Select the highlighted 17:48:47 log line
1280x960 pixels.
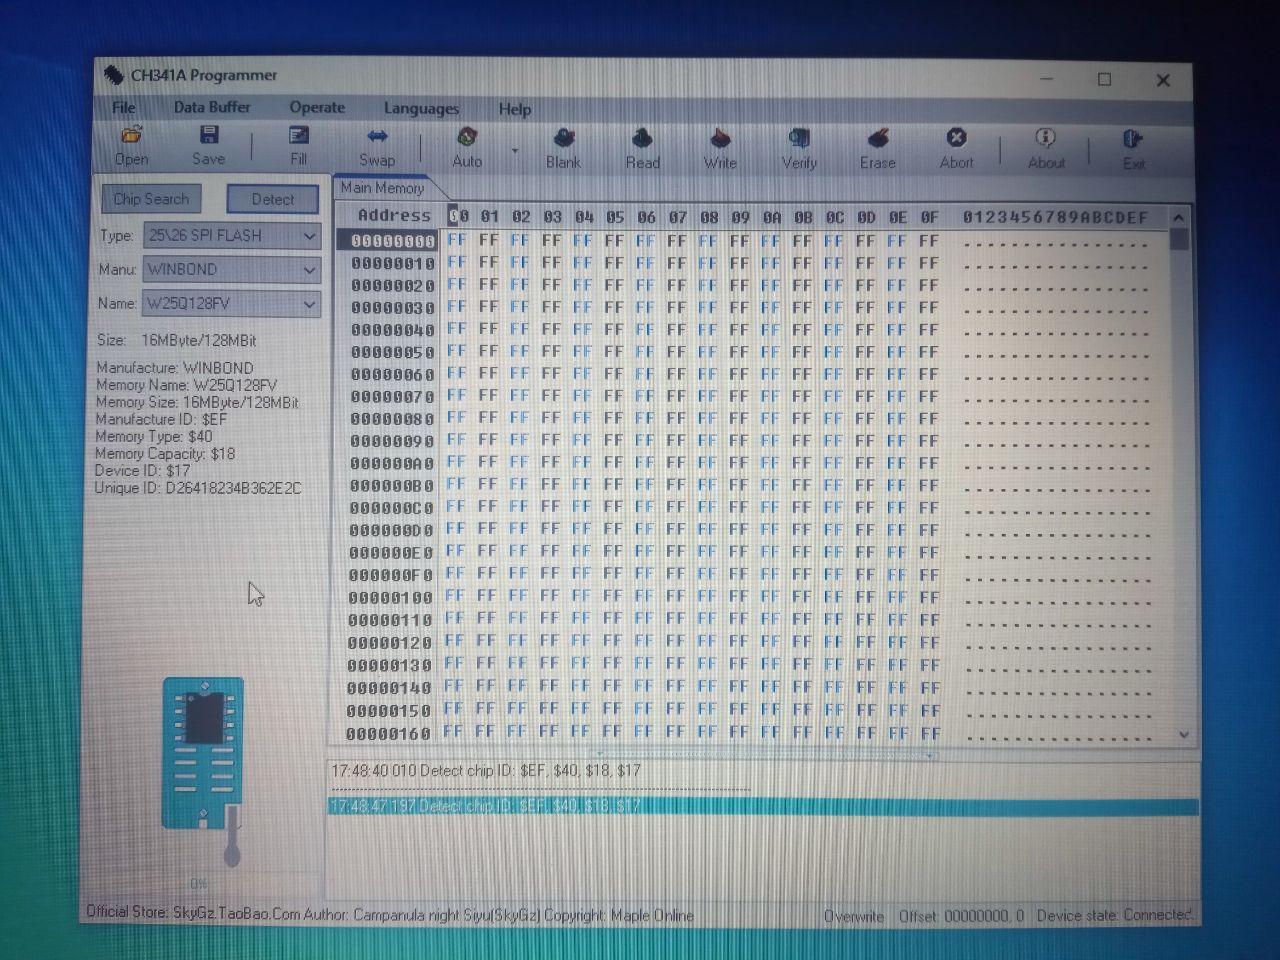pyautogui.click(x=762, y=807)
